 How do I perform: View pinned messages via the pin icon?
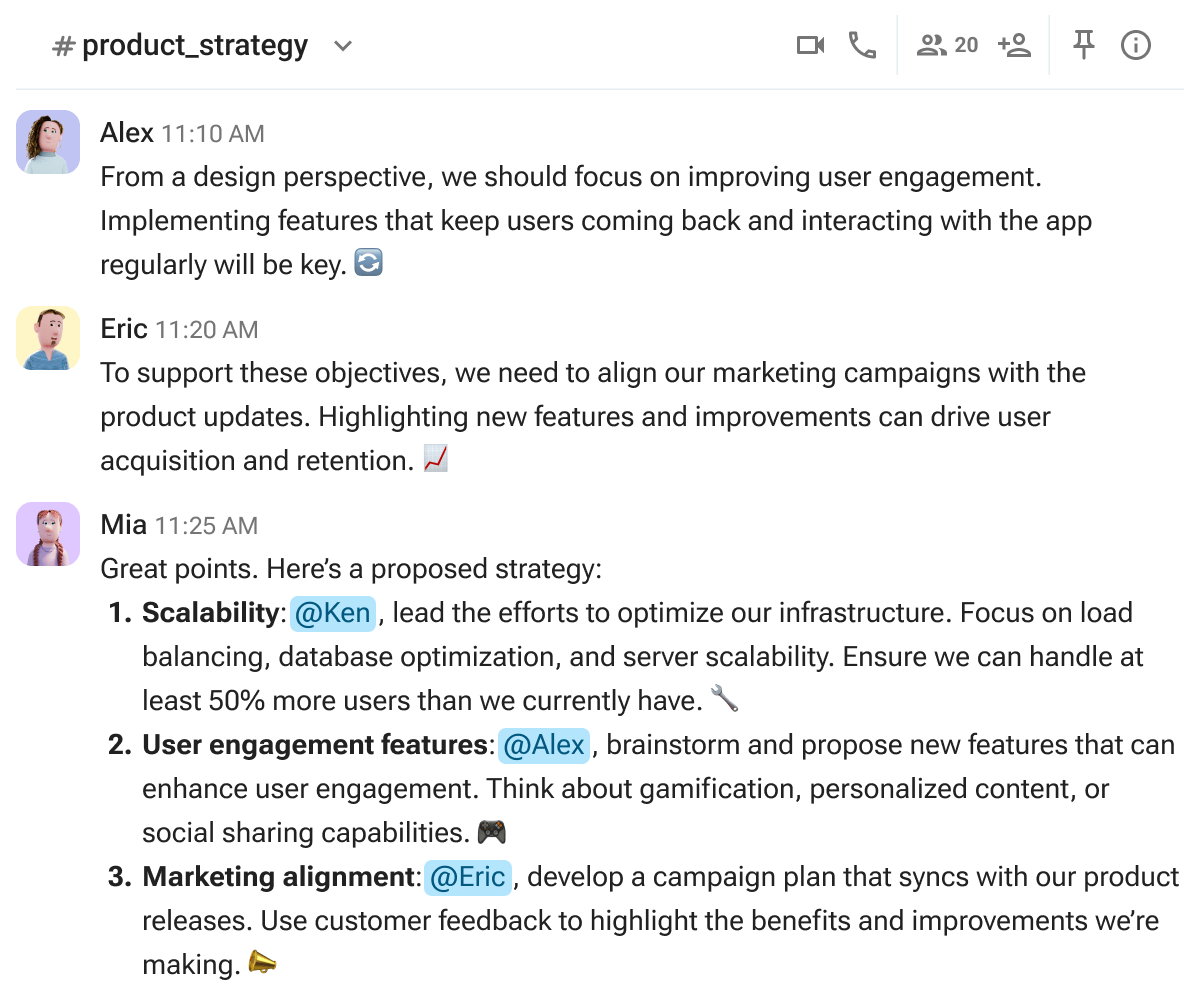point(1083,44)
